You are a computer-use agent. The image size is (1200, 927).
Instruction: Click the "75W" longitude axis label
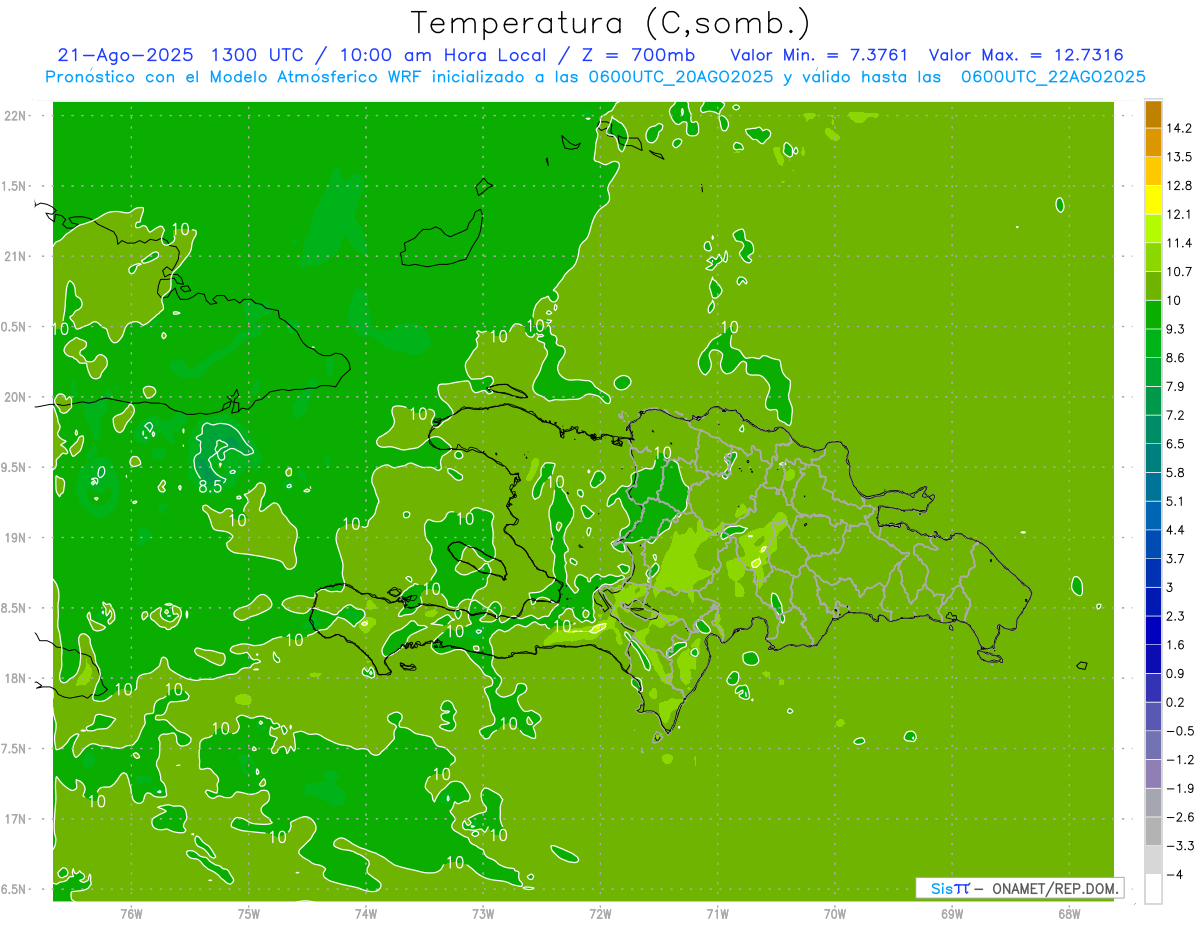[x=248, y=913]
